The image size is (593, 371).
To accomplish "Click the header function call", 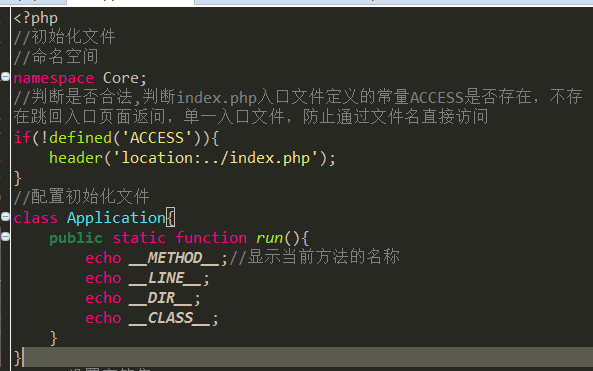I will coord(76,158).
